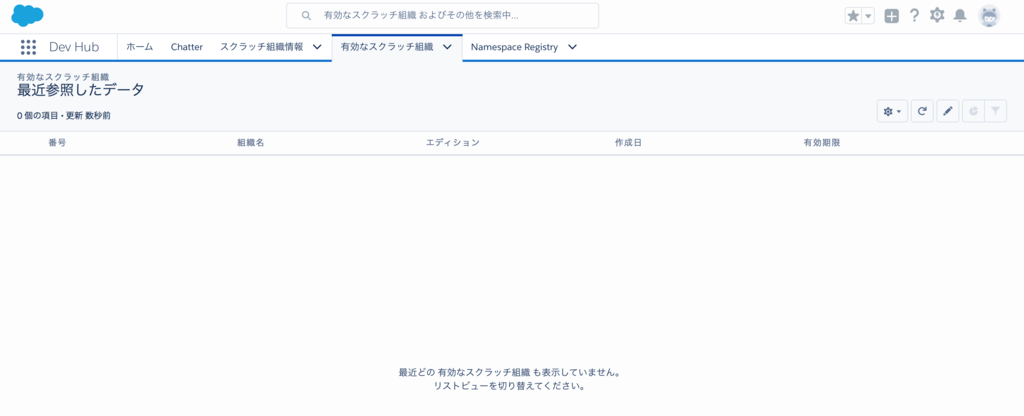Expand Namespace Registry tab chevron
This screenshot has width=1024, height=416.
tap(572, 47)
